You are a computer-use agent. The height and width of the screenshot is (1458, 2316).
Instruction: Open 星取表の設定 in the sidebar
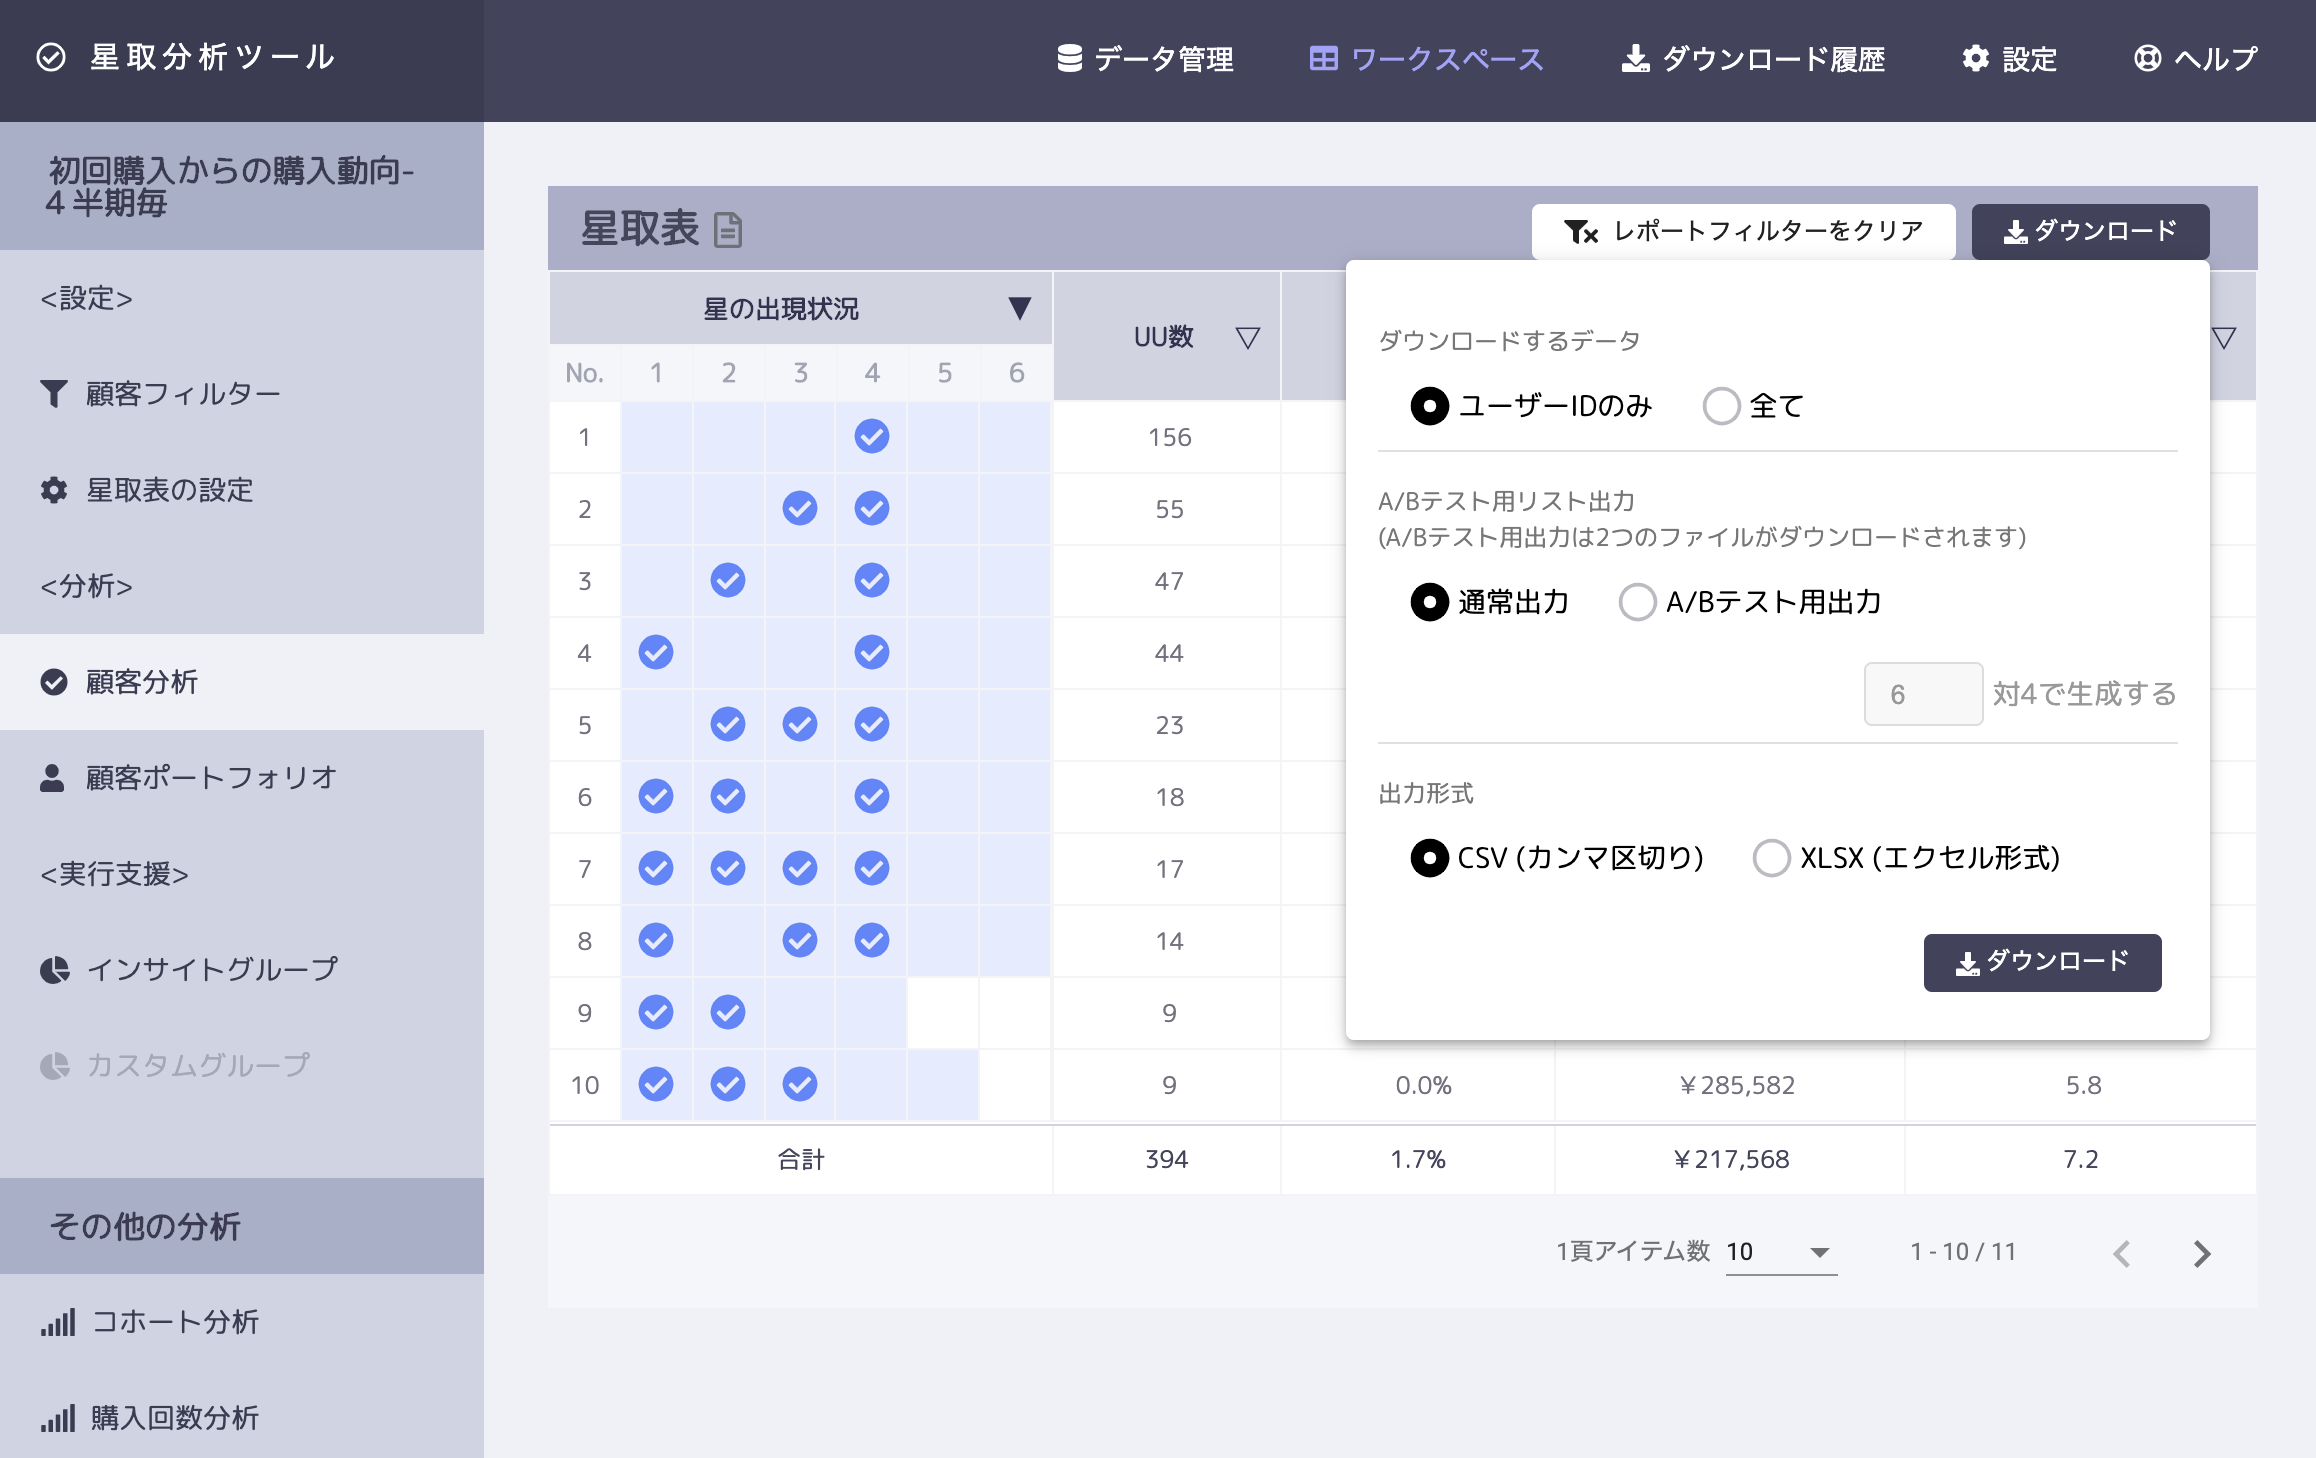[242, 490]
